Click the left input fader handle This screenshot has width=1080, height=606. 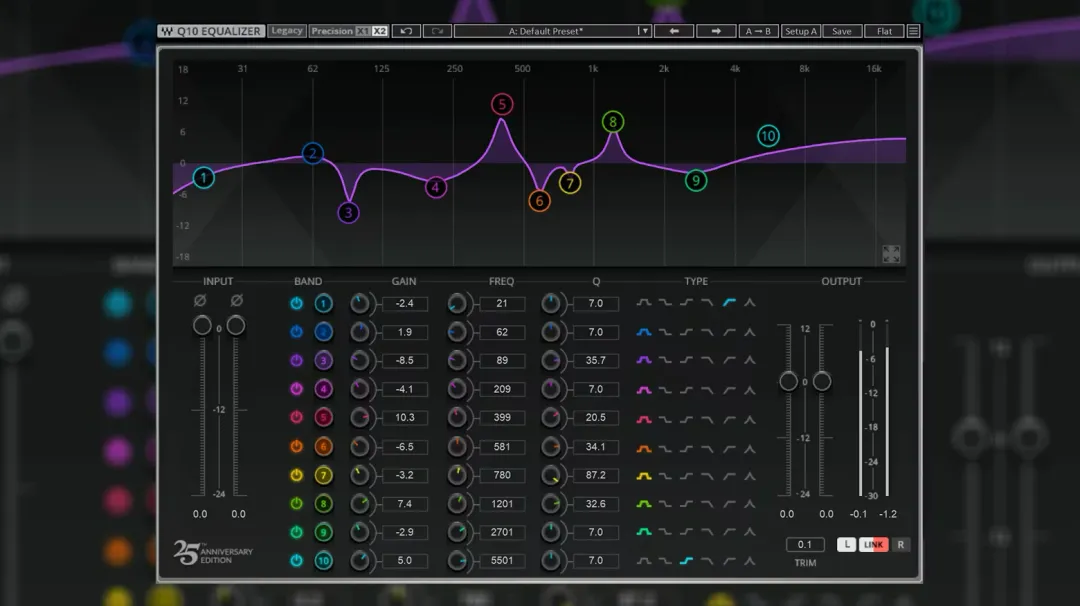point(202,325)
